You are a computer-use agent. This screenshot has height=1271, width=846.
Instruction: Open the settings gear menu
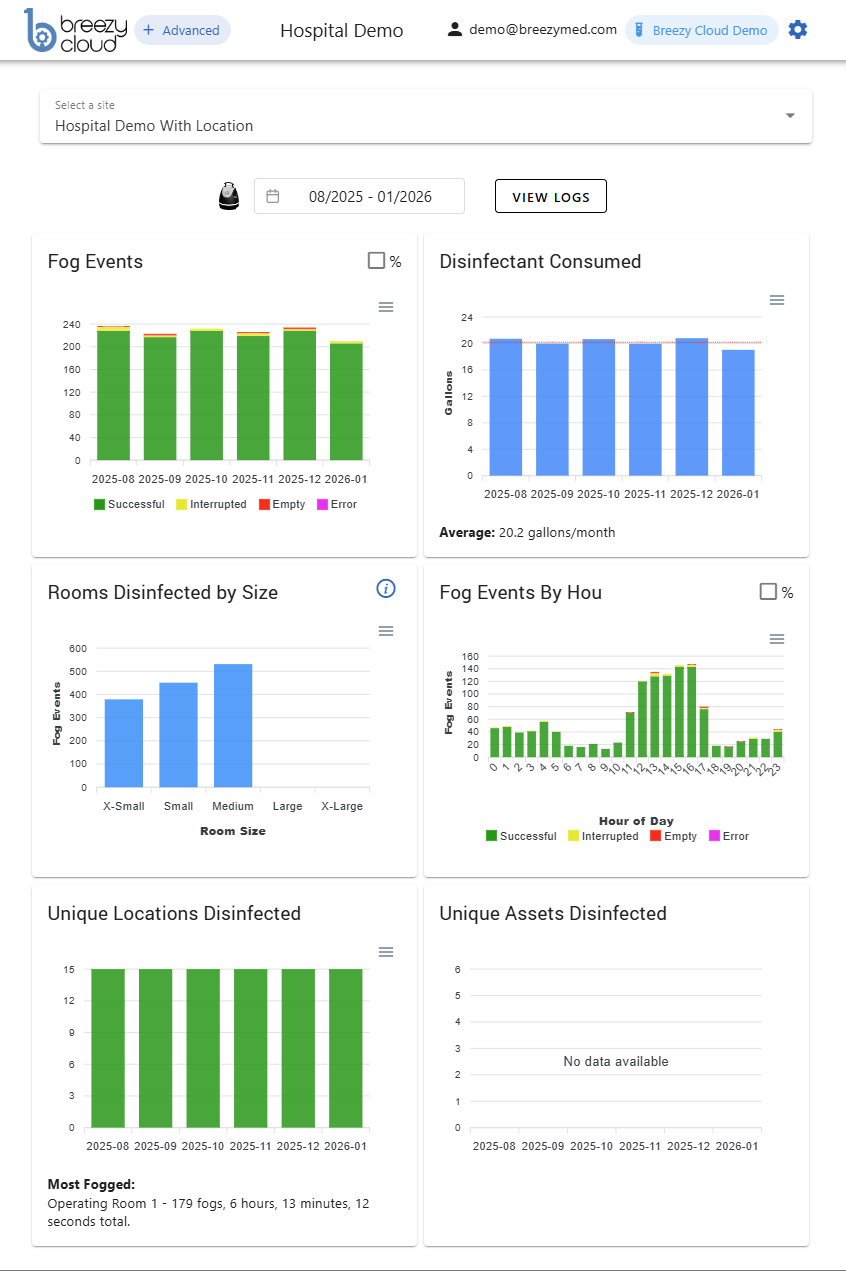coord(798,29)
